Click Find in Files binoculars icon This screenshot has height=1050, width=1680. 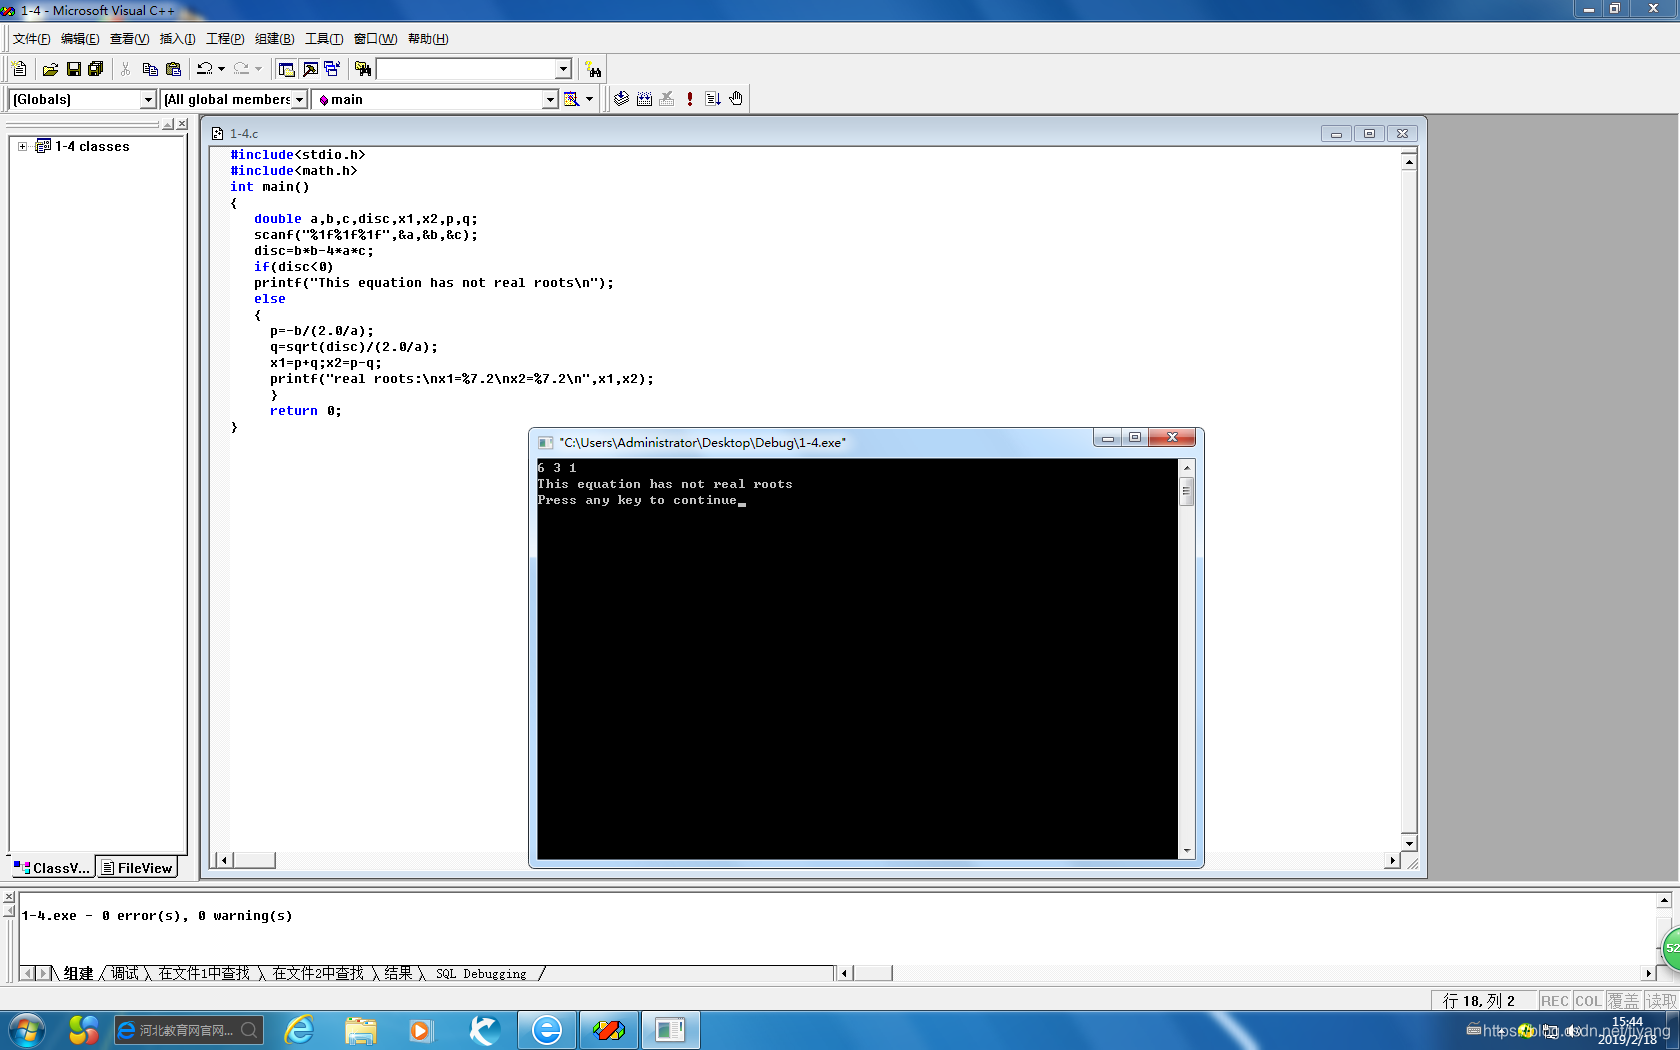[363, 69]
